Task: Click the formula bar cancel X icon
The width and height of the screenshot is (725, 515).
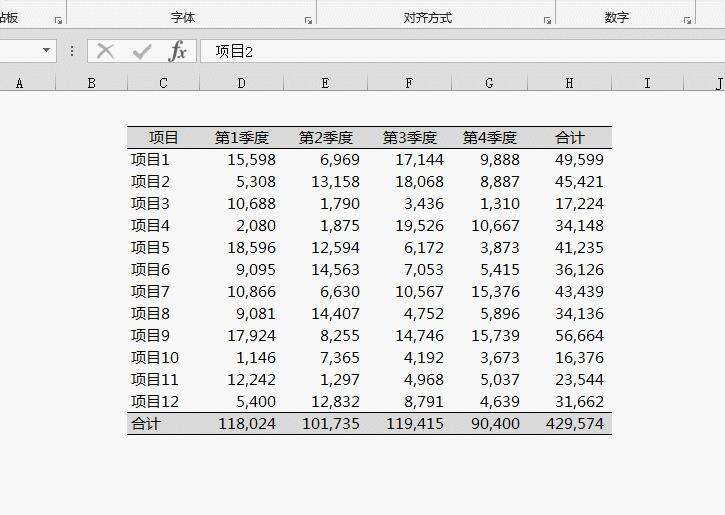Action: [x=105, y=51]
